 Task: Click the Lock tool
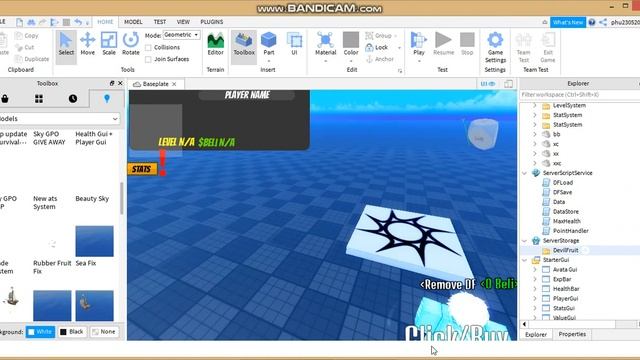377,47
